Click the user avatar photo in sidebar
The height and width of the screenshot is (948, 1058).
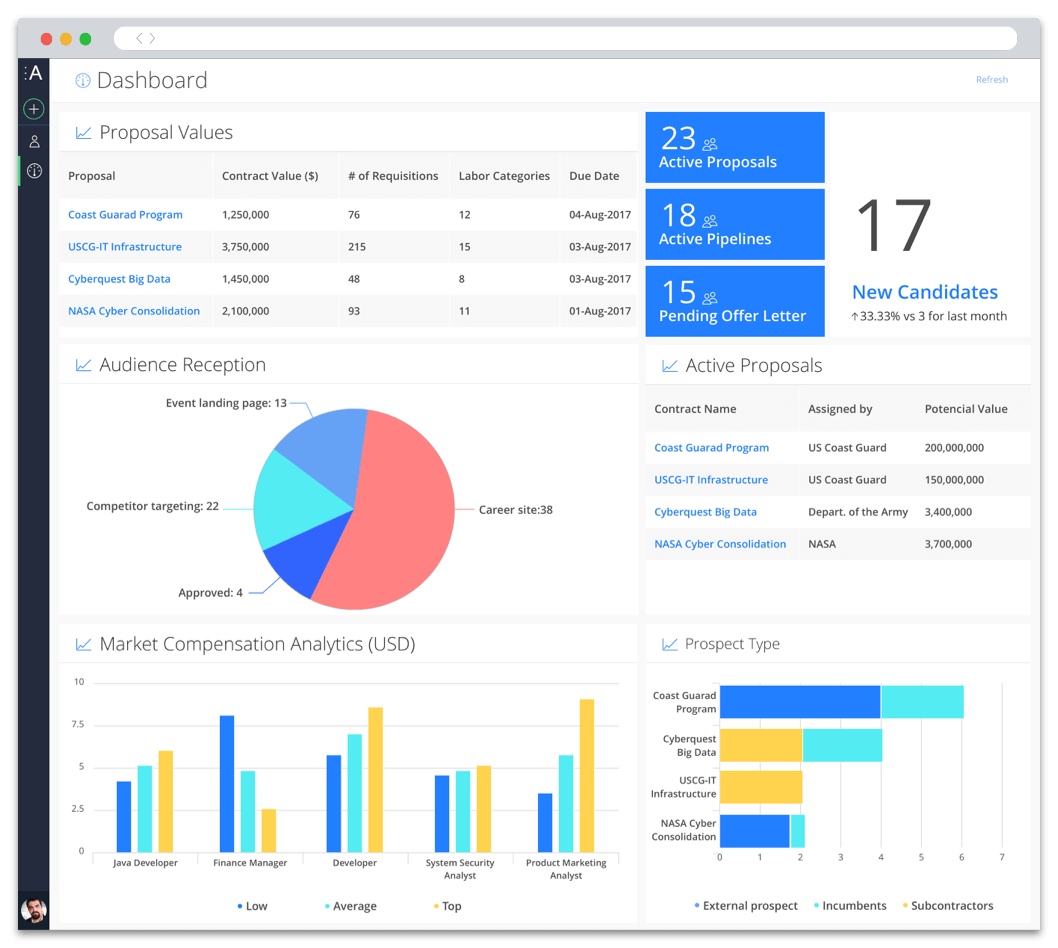(x=34, y=910)
